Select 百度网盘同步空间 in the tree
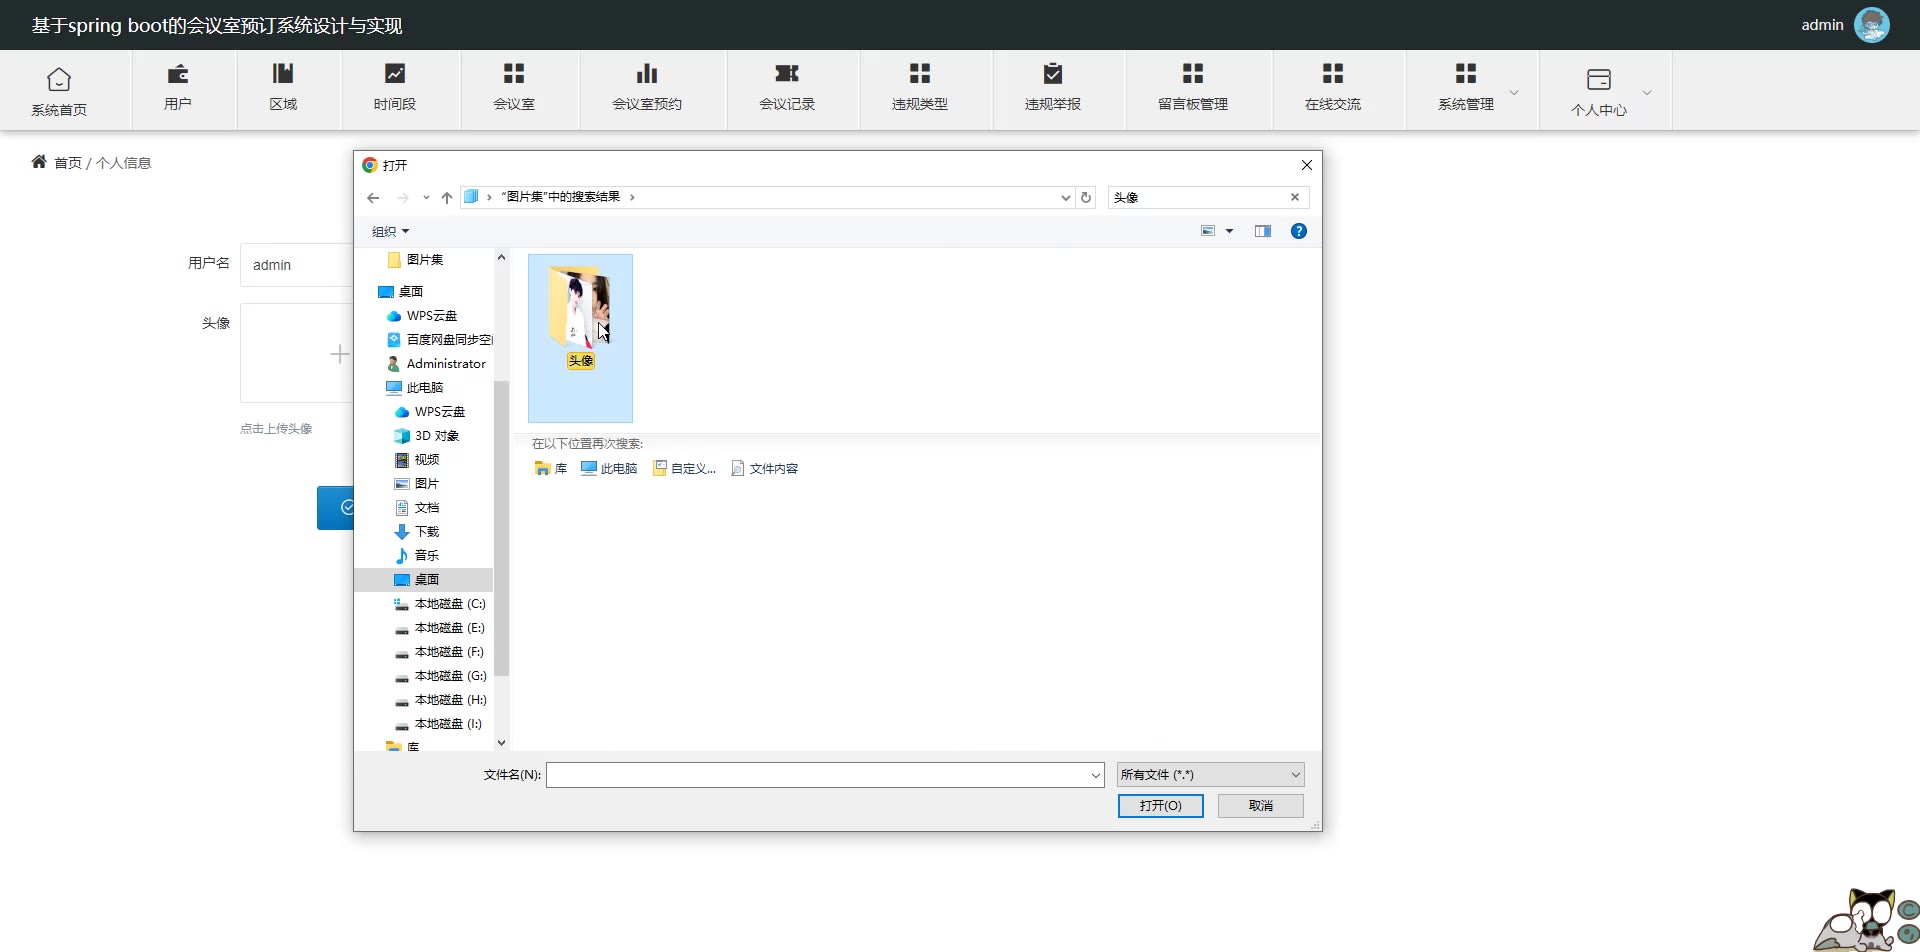 440,340
